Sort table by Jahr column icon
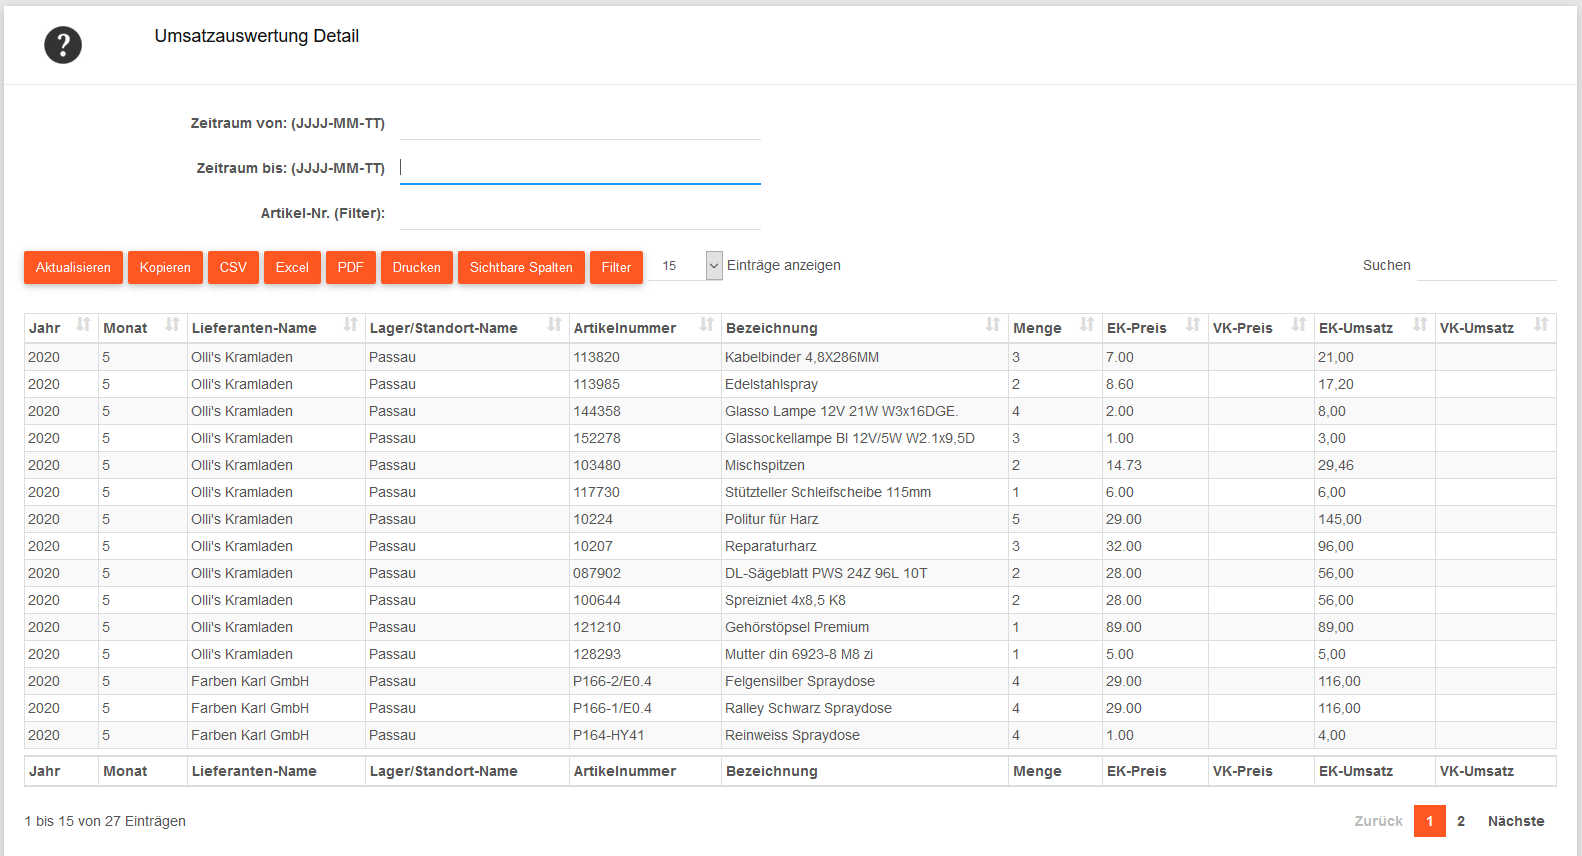This screenshot has height=856, width=1582. click(83, 325)
